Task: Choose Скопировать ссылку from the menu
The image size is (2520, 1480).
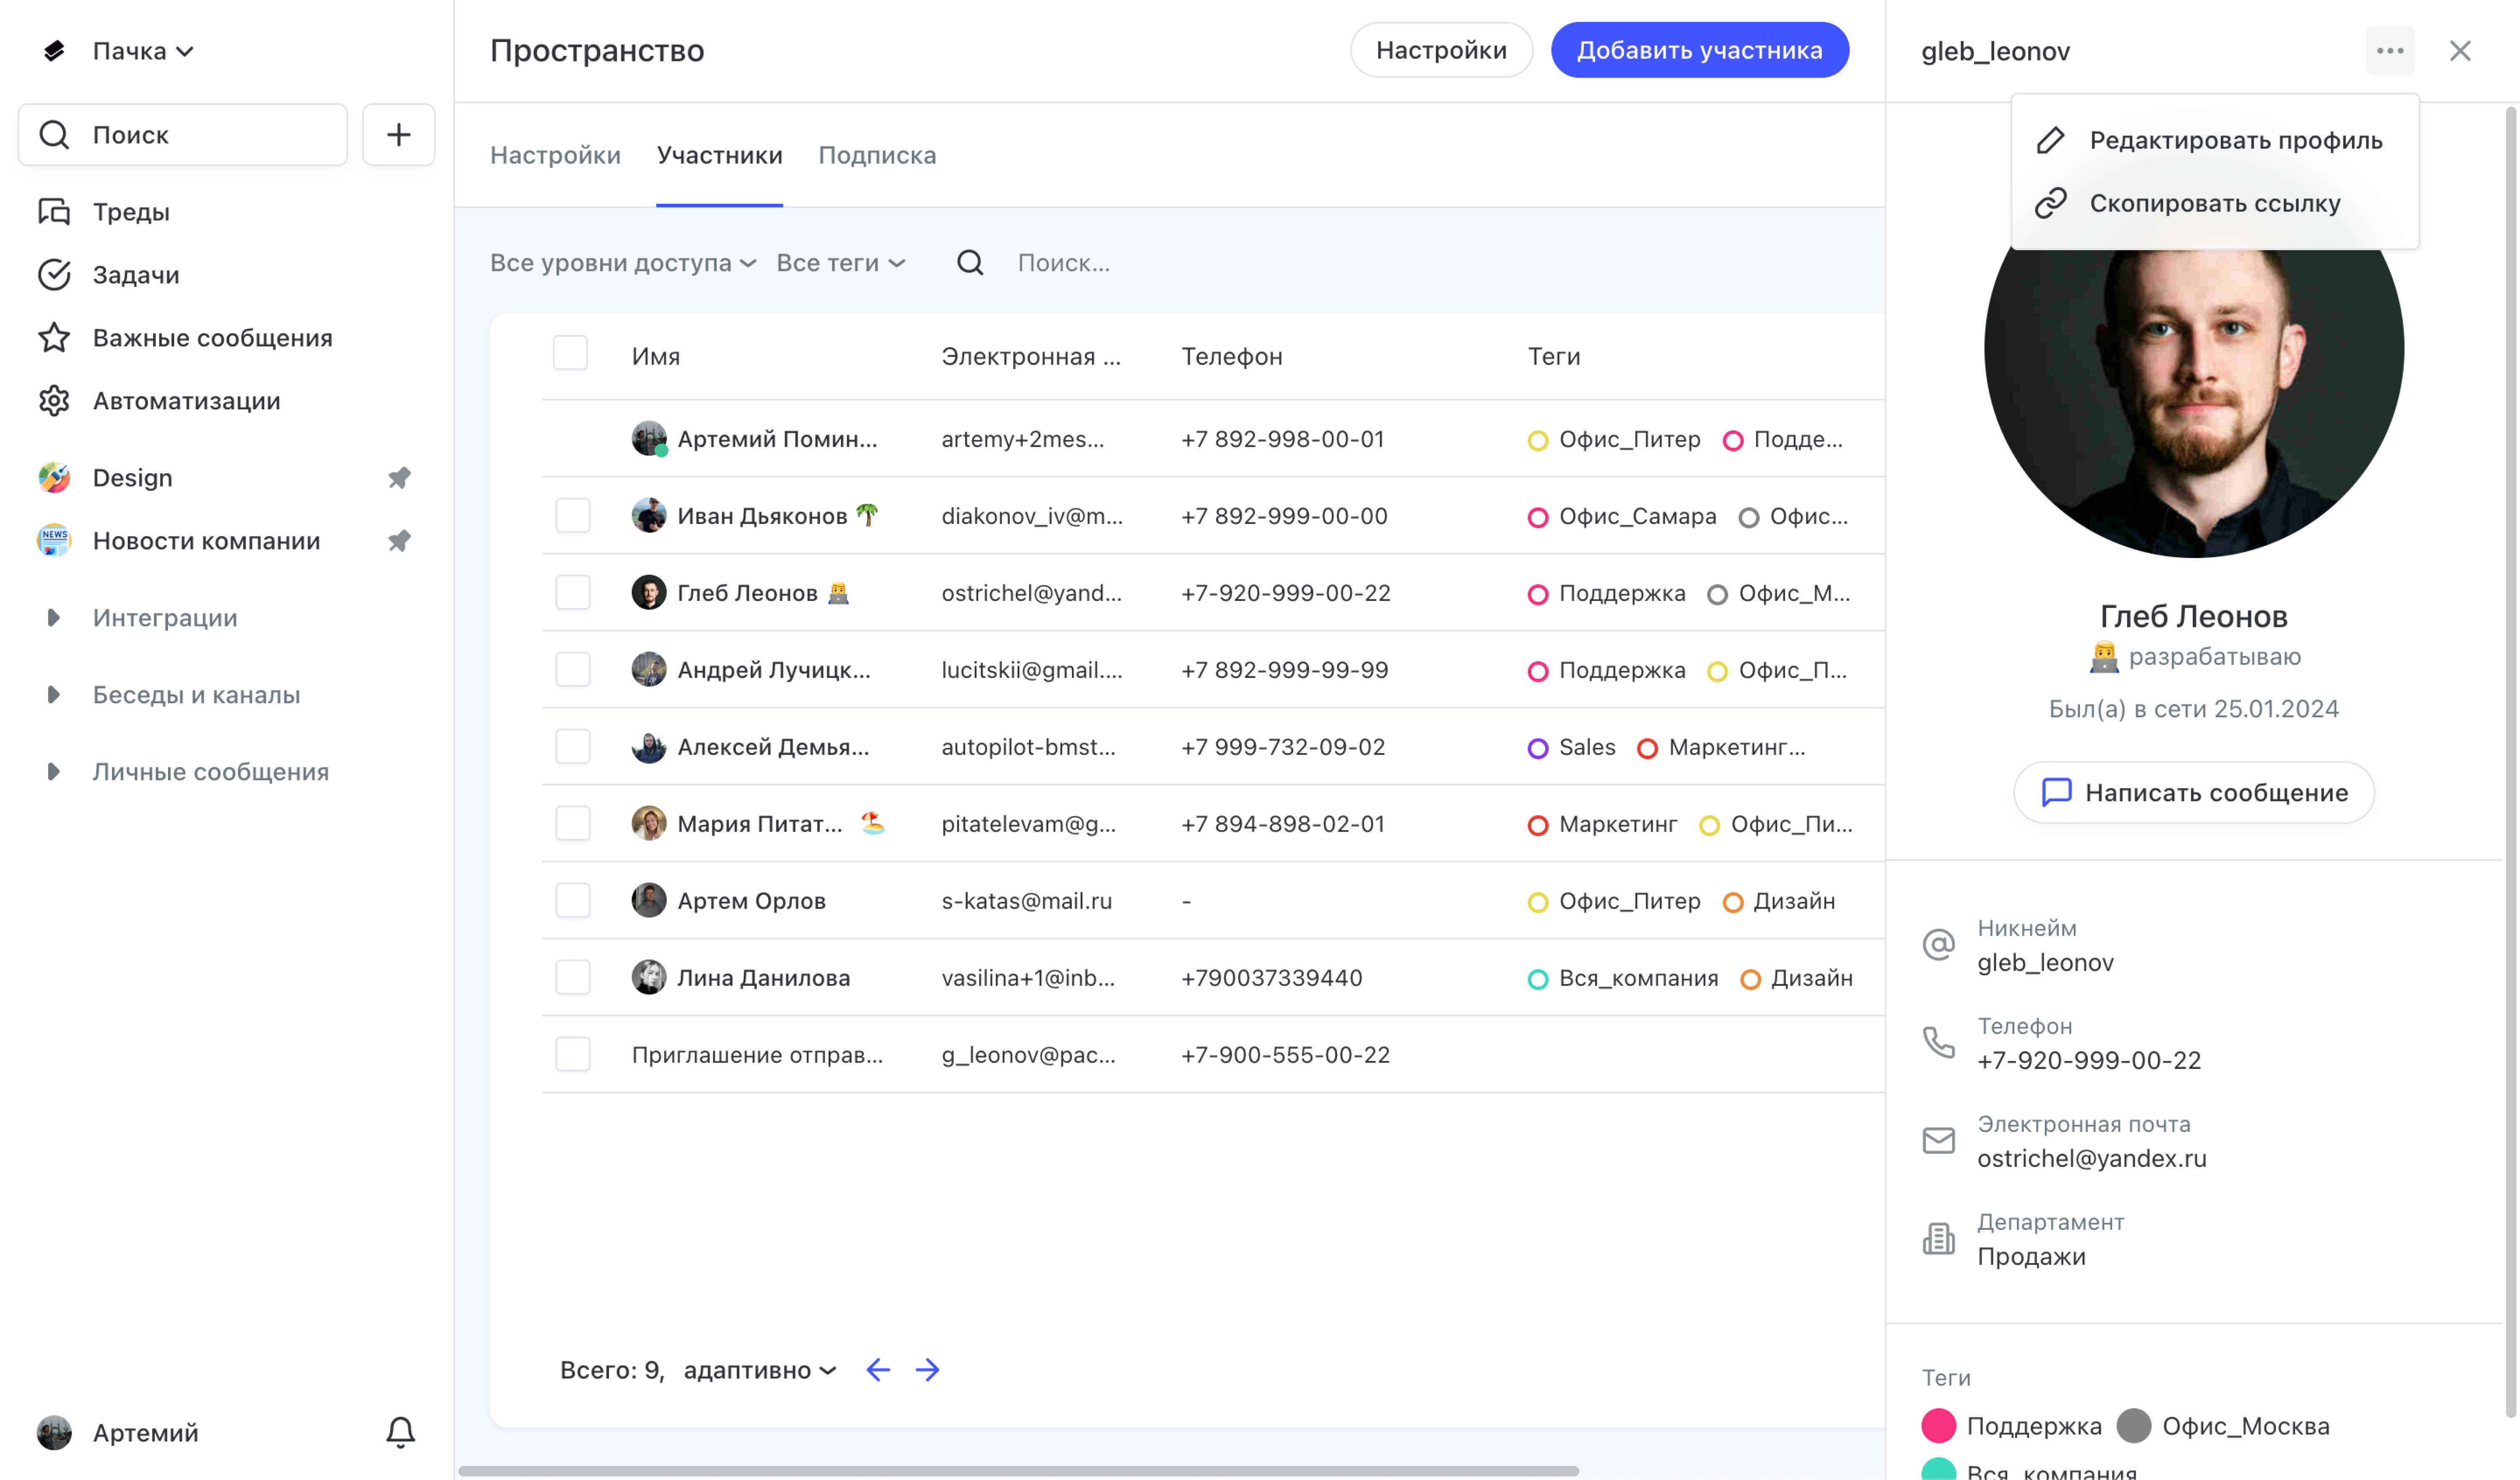Action: tap(2215, 203)
